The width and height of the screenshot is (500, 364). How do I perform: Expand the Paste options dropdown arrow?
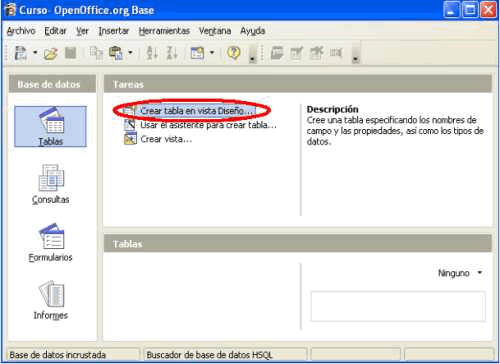pos(130,53)
